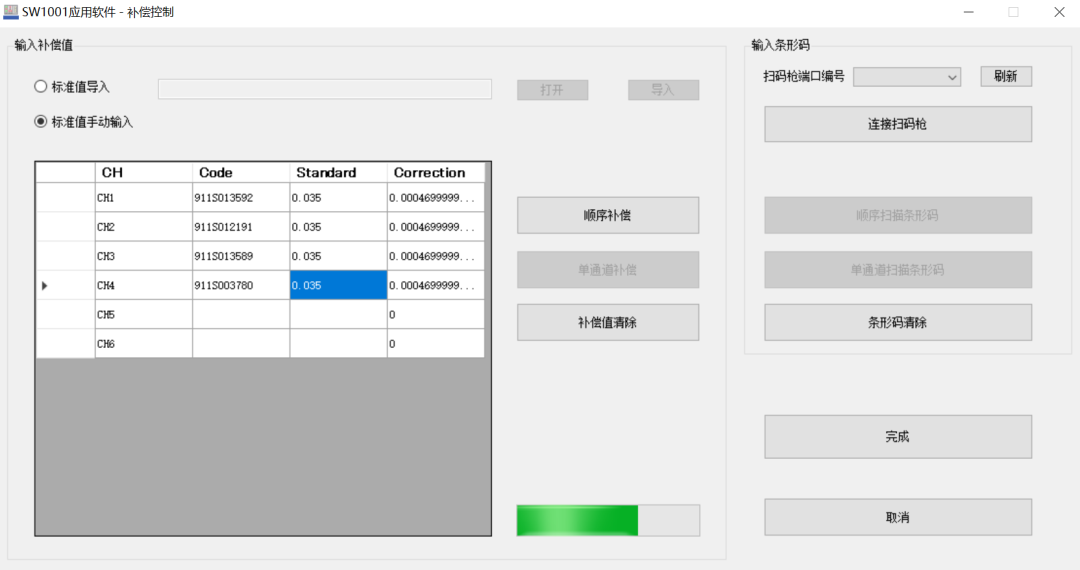Click code cell 911S013589
The image size is (1080, 570).
tap(241, 256)
